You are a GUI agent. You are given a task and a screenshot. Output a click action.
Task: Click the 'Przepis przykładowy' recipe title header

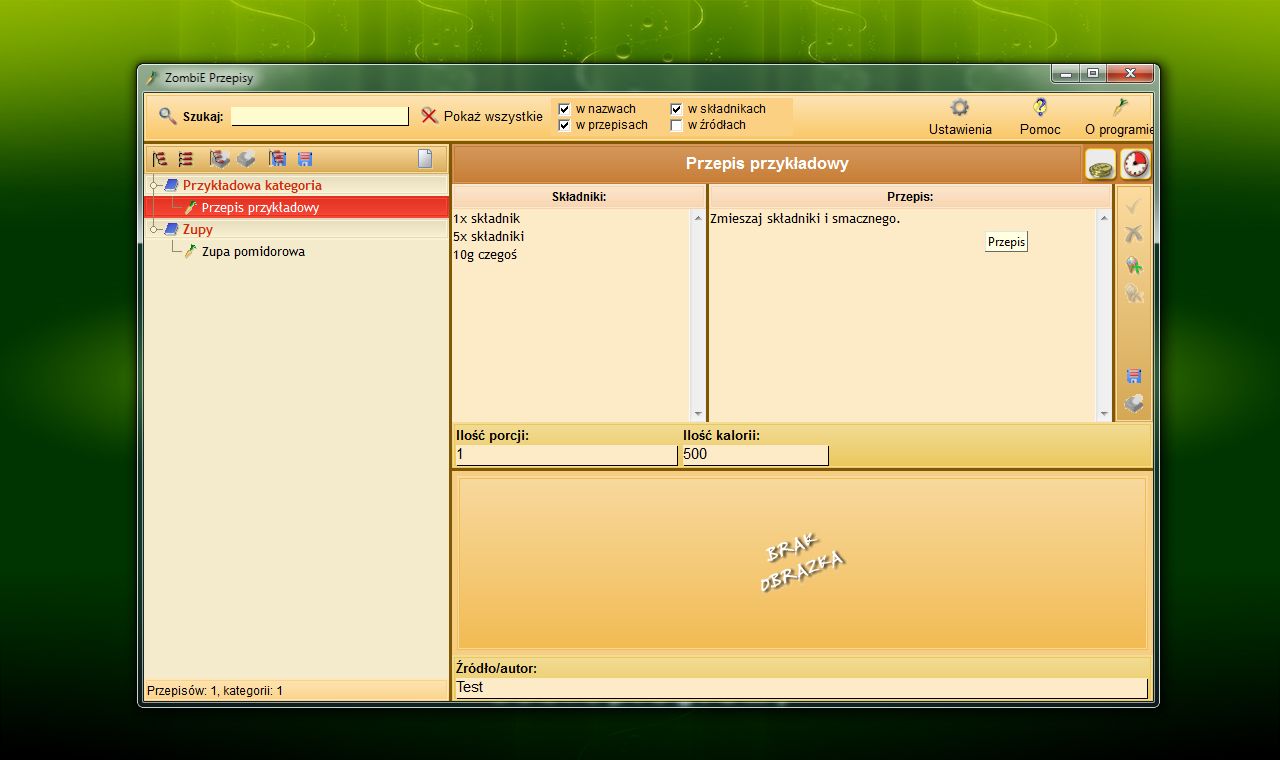[767, 163]
